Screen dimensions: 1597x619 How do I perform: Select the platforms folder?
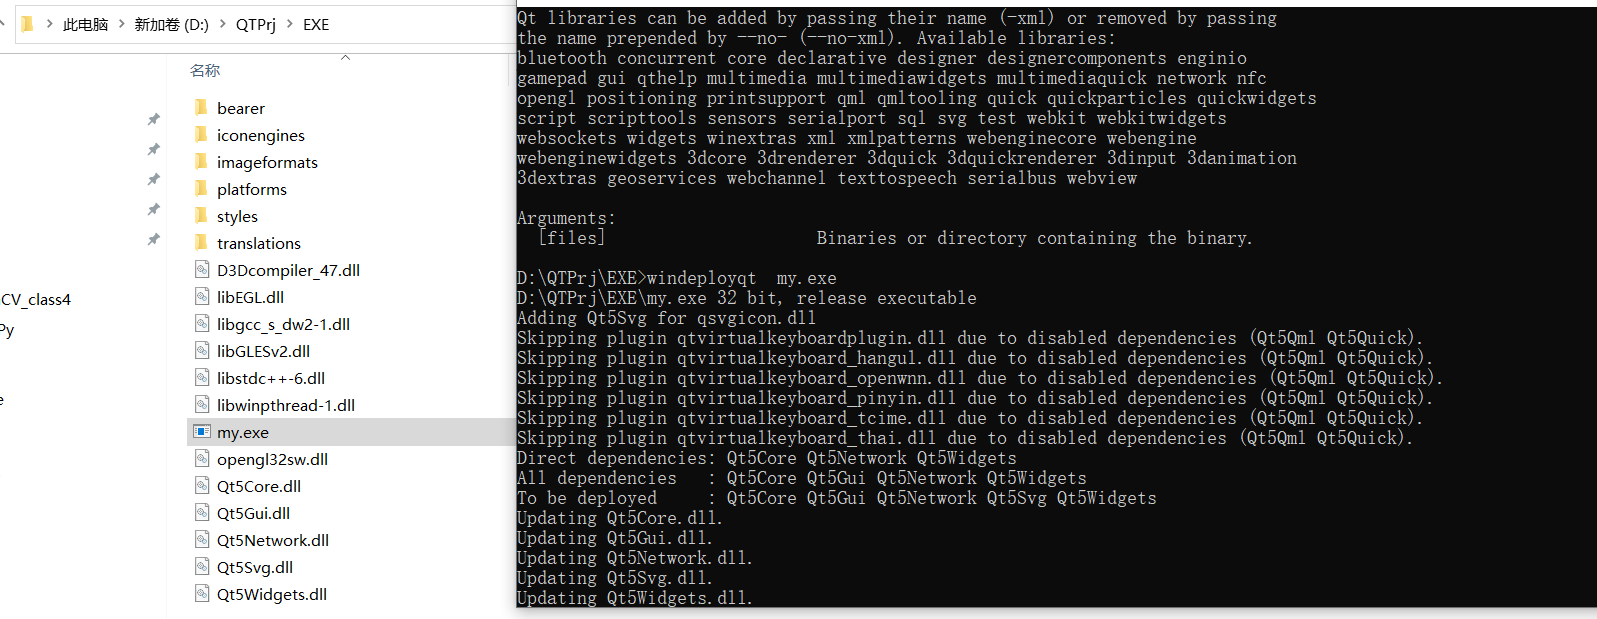coord(252,189)
